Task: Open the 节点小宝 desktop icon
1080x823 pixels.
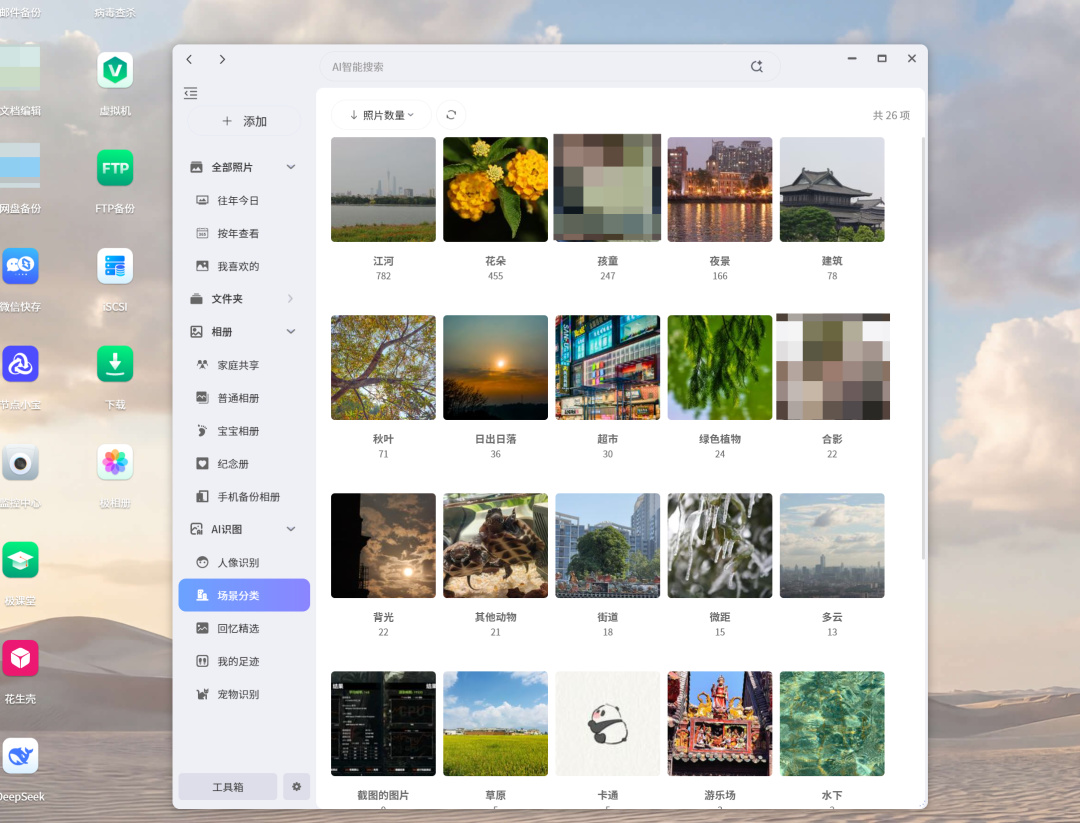Action: coord(20,364)
